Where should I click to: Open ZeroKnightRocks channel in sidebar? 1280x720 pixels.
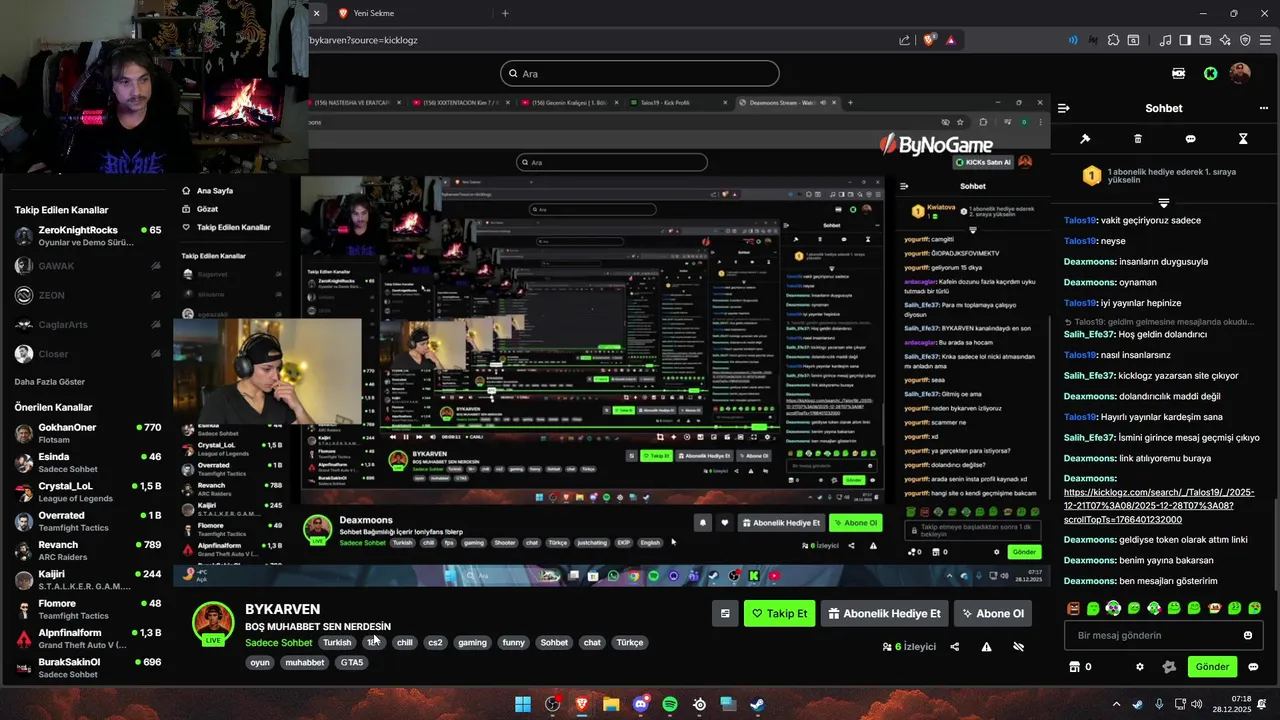(86, 236)
